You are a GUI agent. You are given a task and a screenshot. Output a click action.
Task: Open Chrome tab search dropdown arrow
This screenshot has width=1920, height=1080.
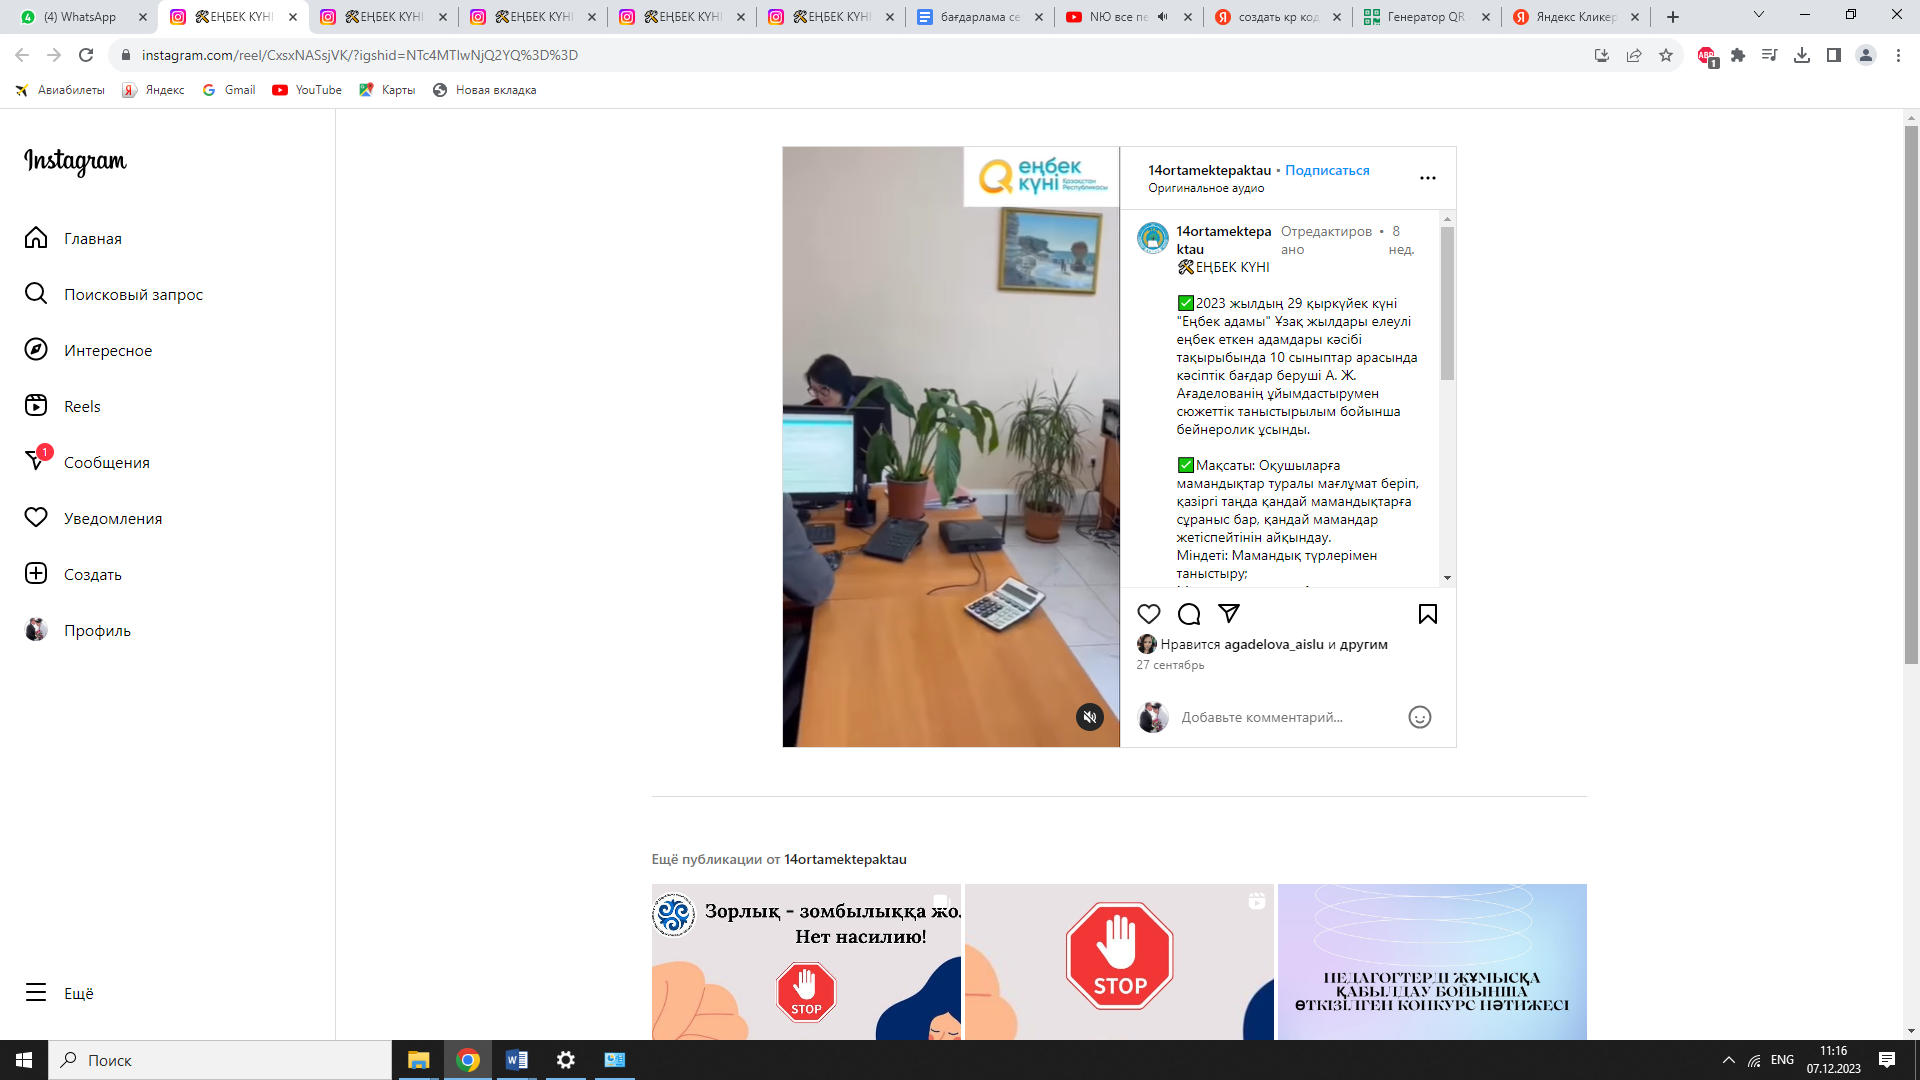[x=1758, y=15]
